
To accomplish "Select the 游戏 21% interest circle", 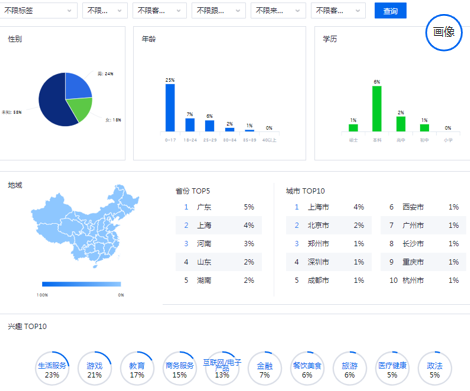I will tap(95, 368).
